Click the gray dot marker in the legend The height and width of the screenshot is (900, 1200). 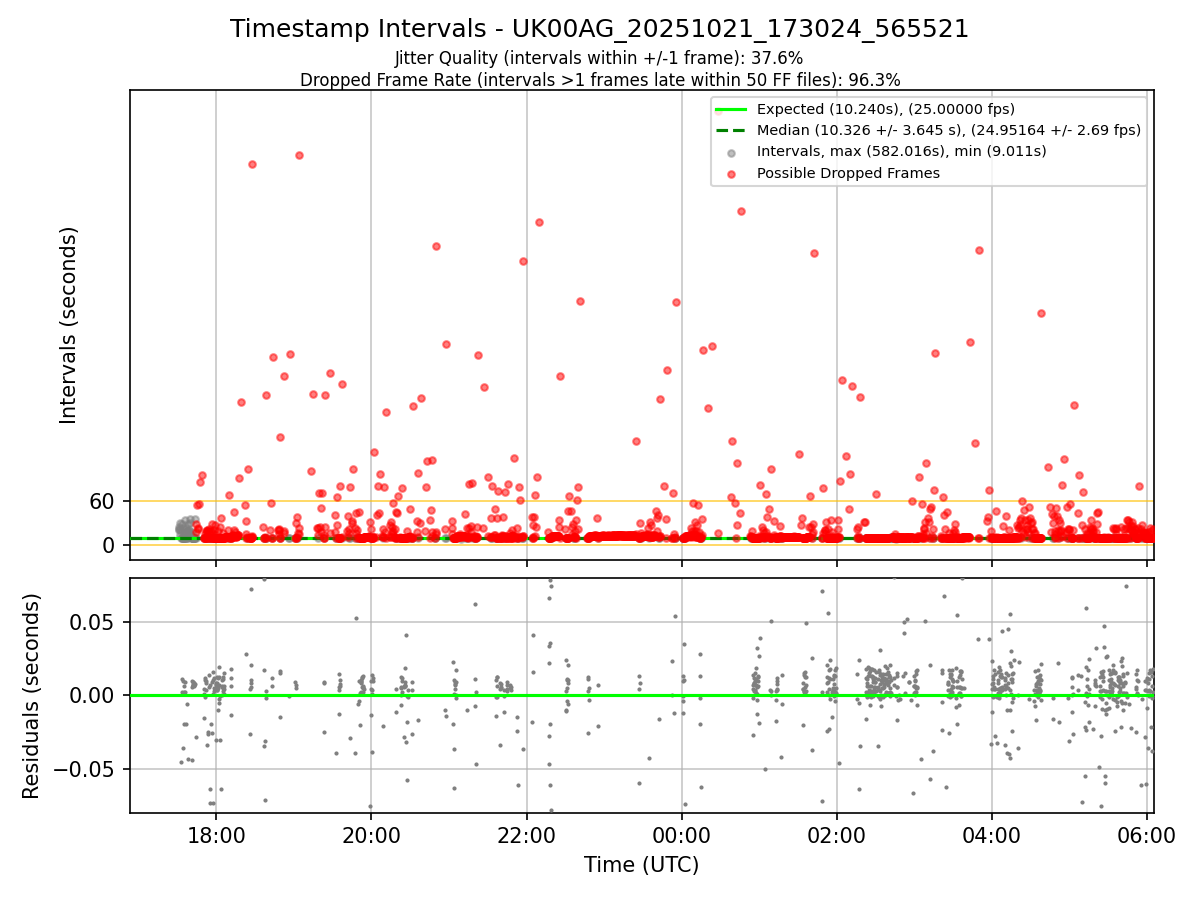(x=732, y=152)
